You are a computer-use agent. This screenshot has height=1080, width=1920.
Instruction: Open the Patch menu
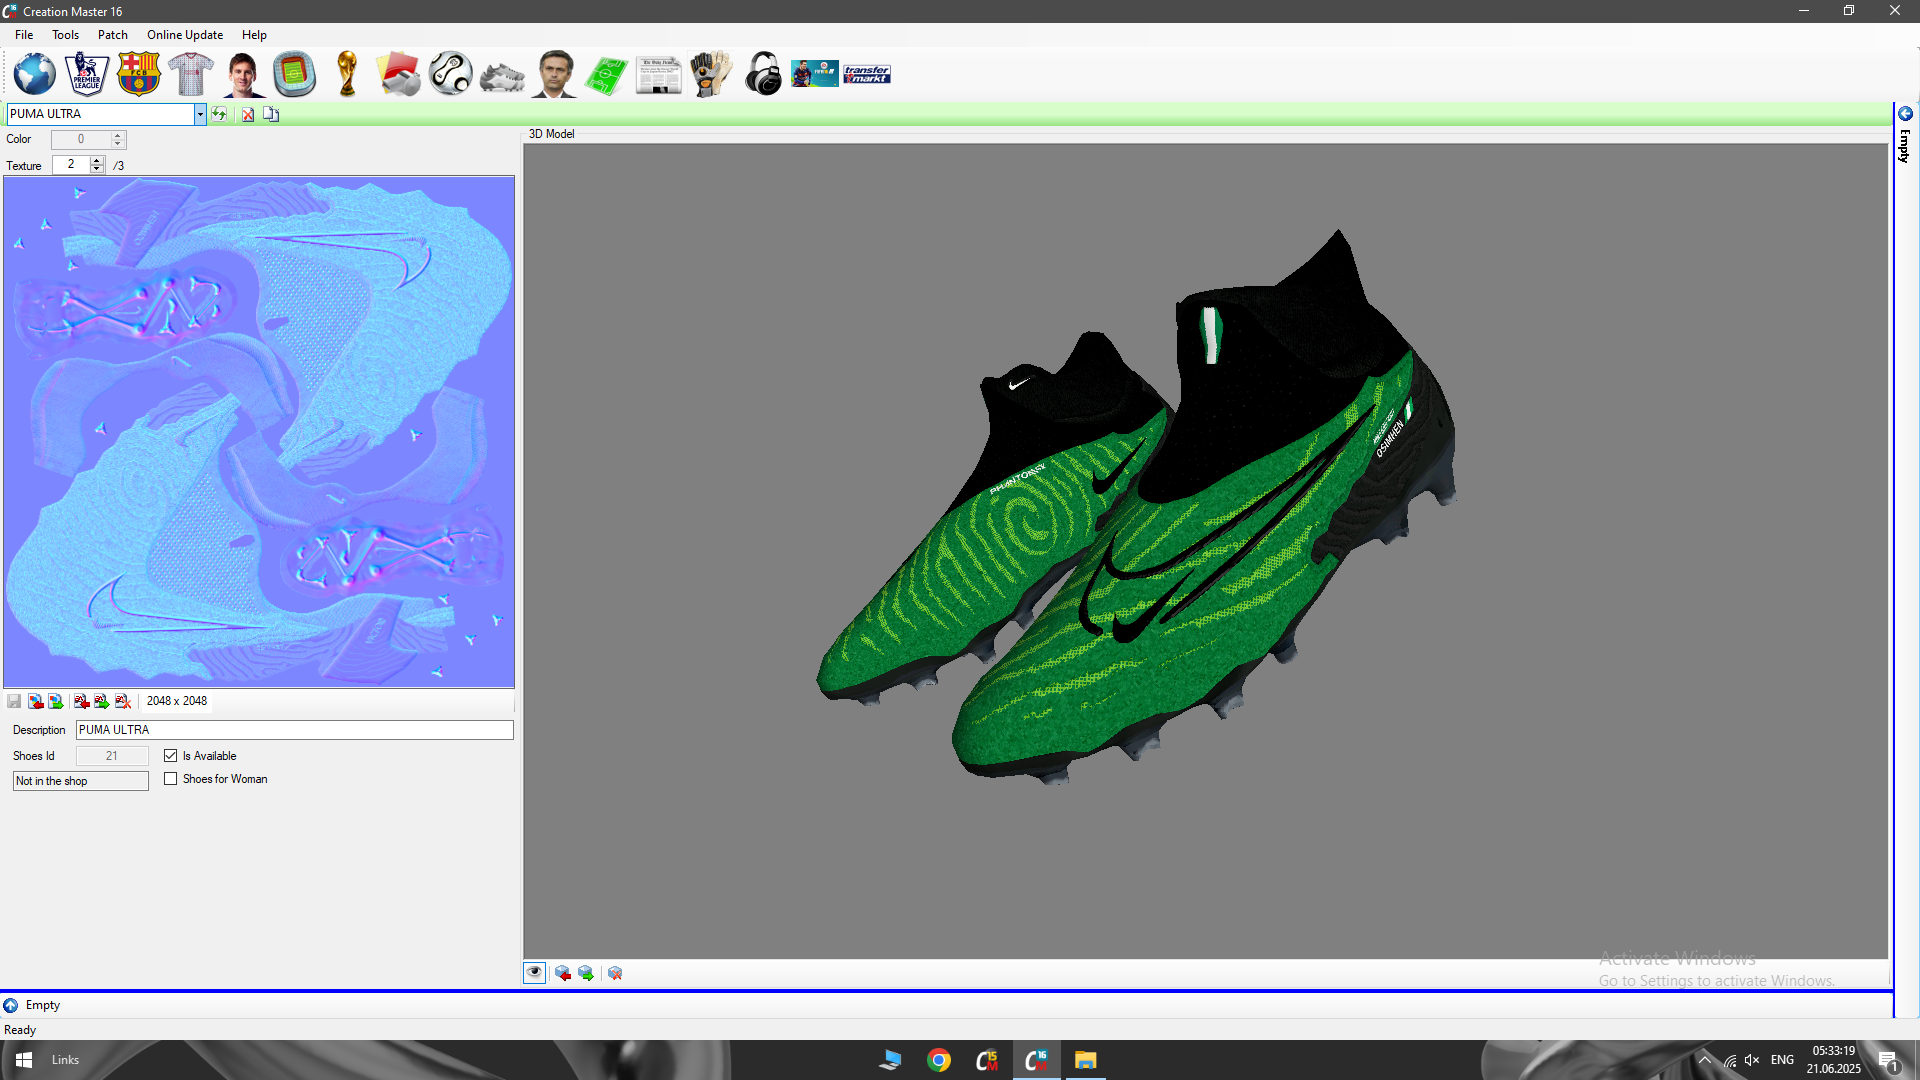click(113, 35)
